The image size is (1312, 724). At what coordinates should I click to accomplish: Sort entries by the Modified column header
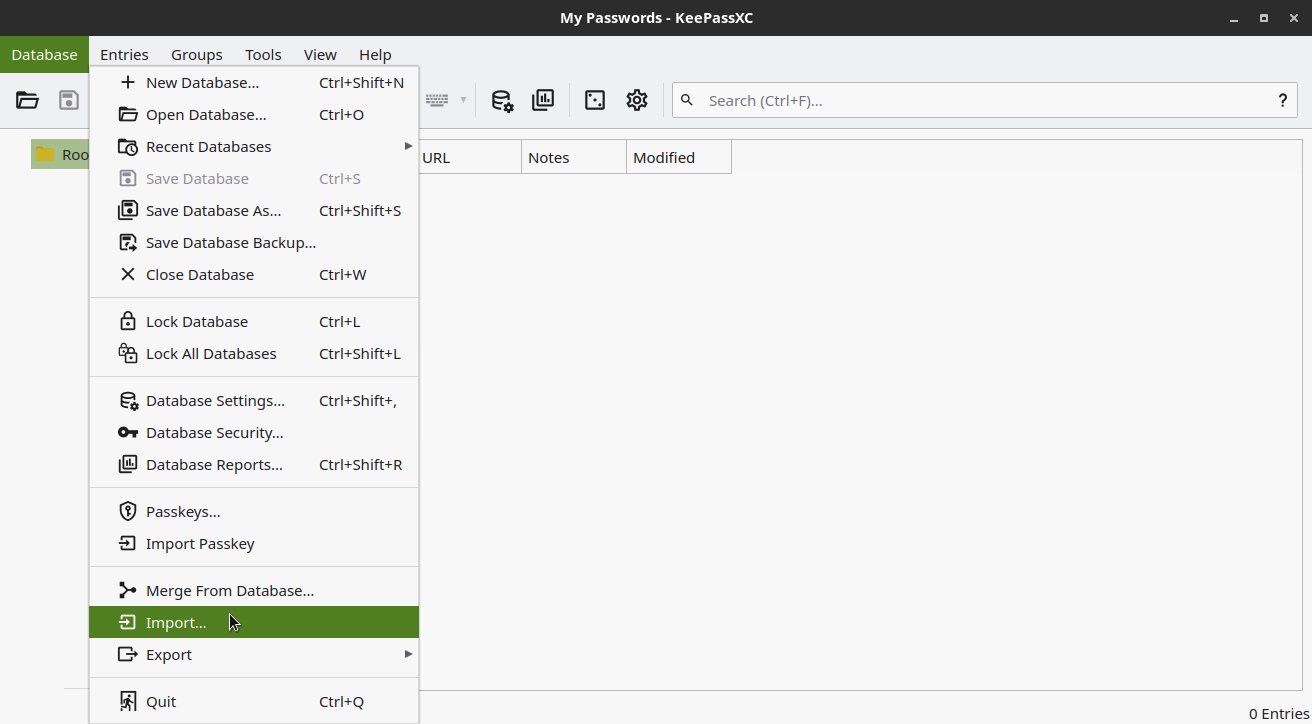tap(679, 158)
